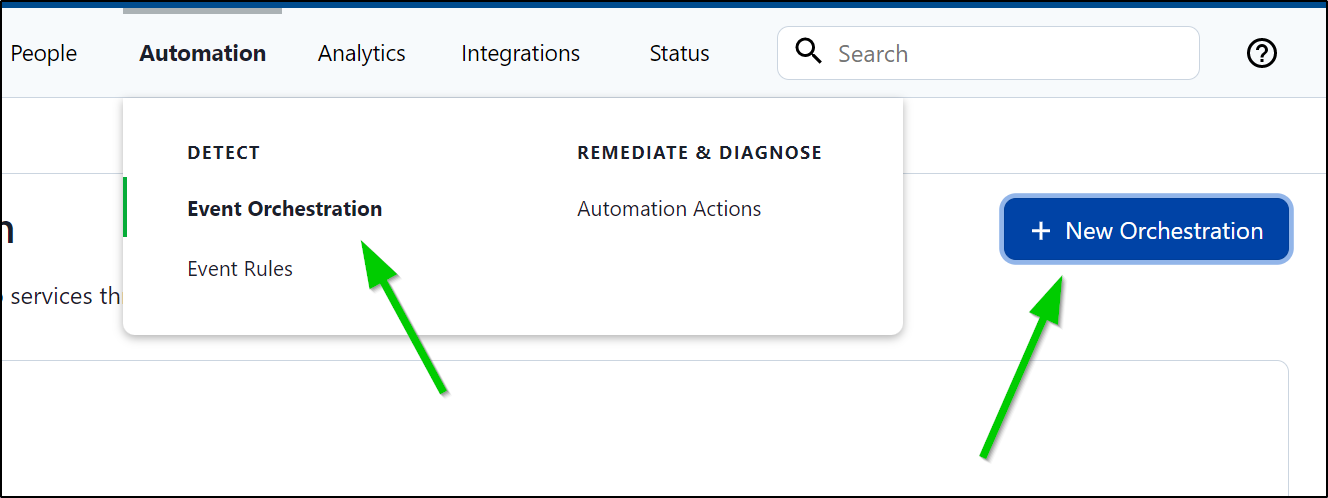
Task: Click the plus icon on New Orchestration
Action: point(1041,231)
